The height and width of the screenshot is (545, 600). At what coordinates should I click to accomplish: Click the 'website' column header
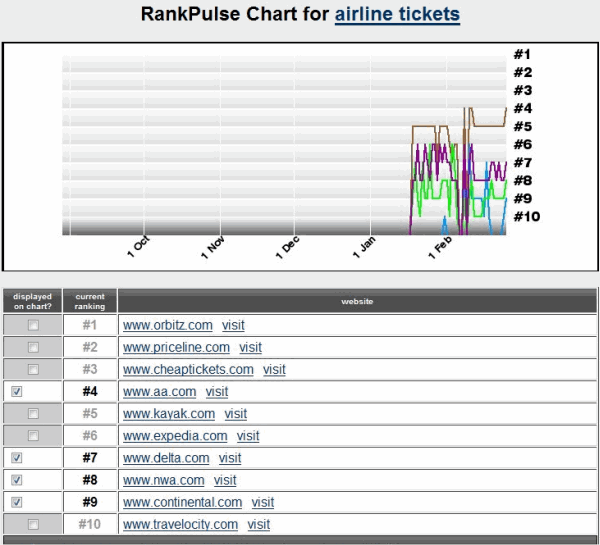click(357, 301)
